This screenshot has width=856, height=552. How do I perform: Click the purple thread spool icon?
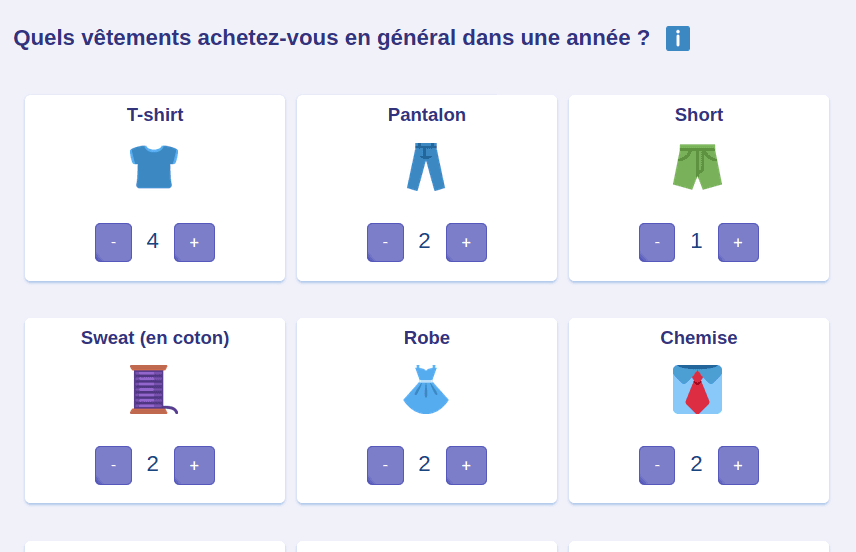154,390
